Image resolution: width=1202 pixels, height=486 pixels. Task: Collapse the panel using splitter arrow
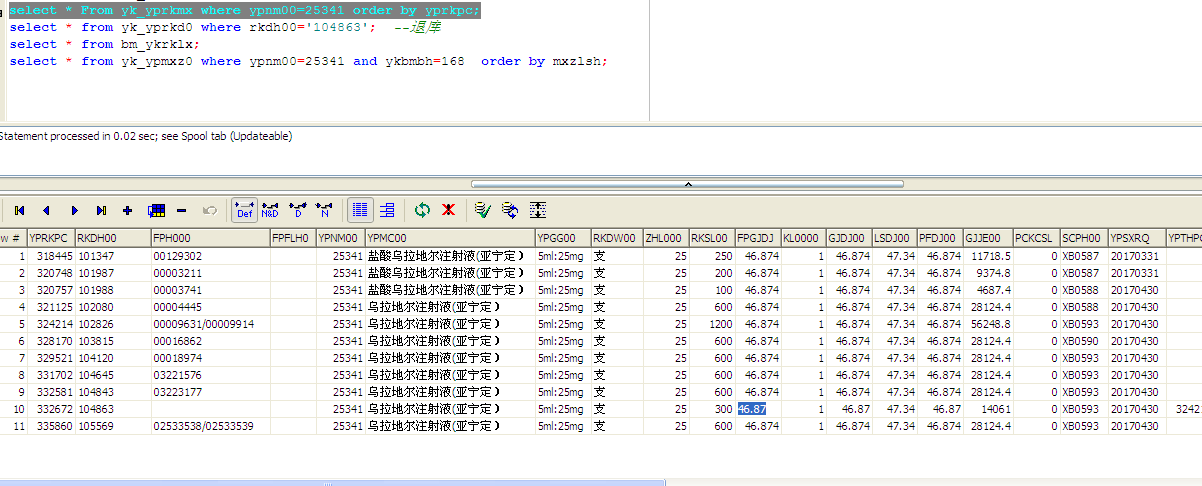click(x=688, y=184)
